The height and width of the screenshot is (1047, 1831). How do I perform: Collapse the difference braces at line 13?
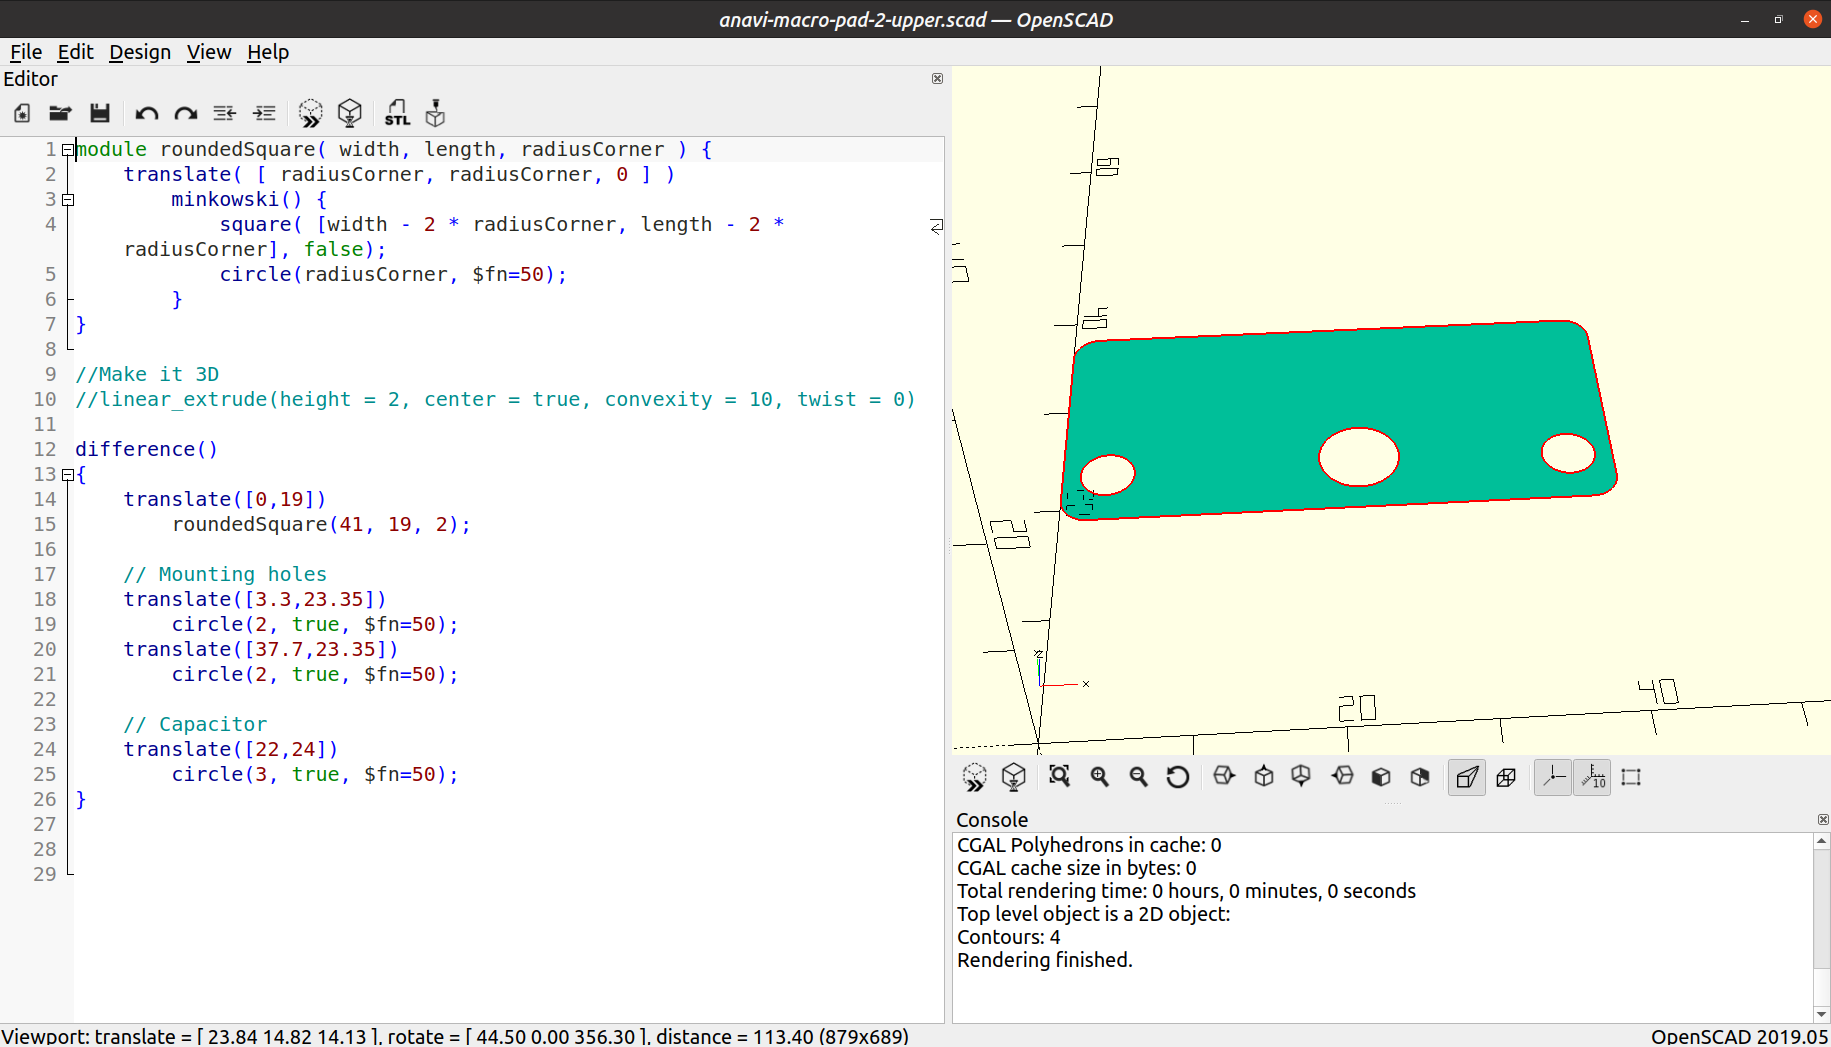coord(66,474)
